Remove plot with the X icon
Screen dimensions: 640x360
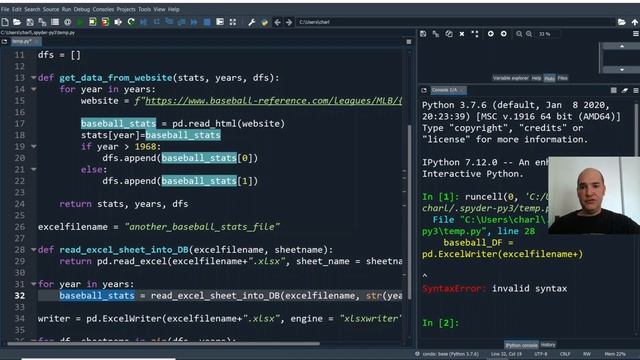462,34
